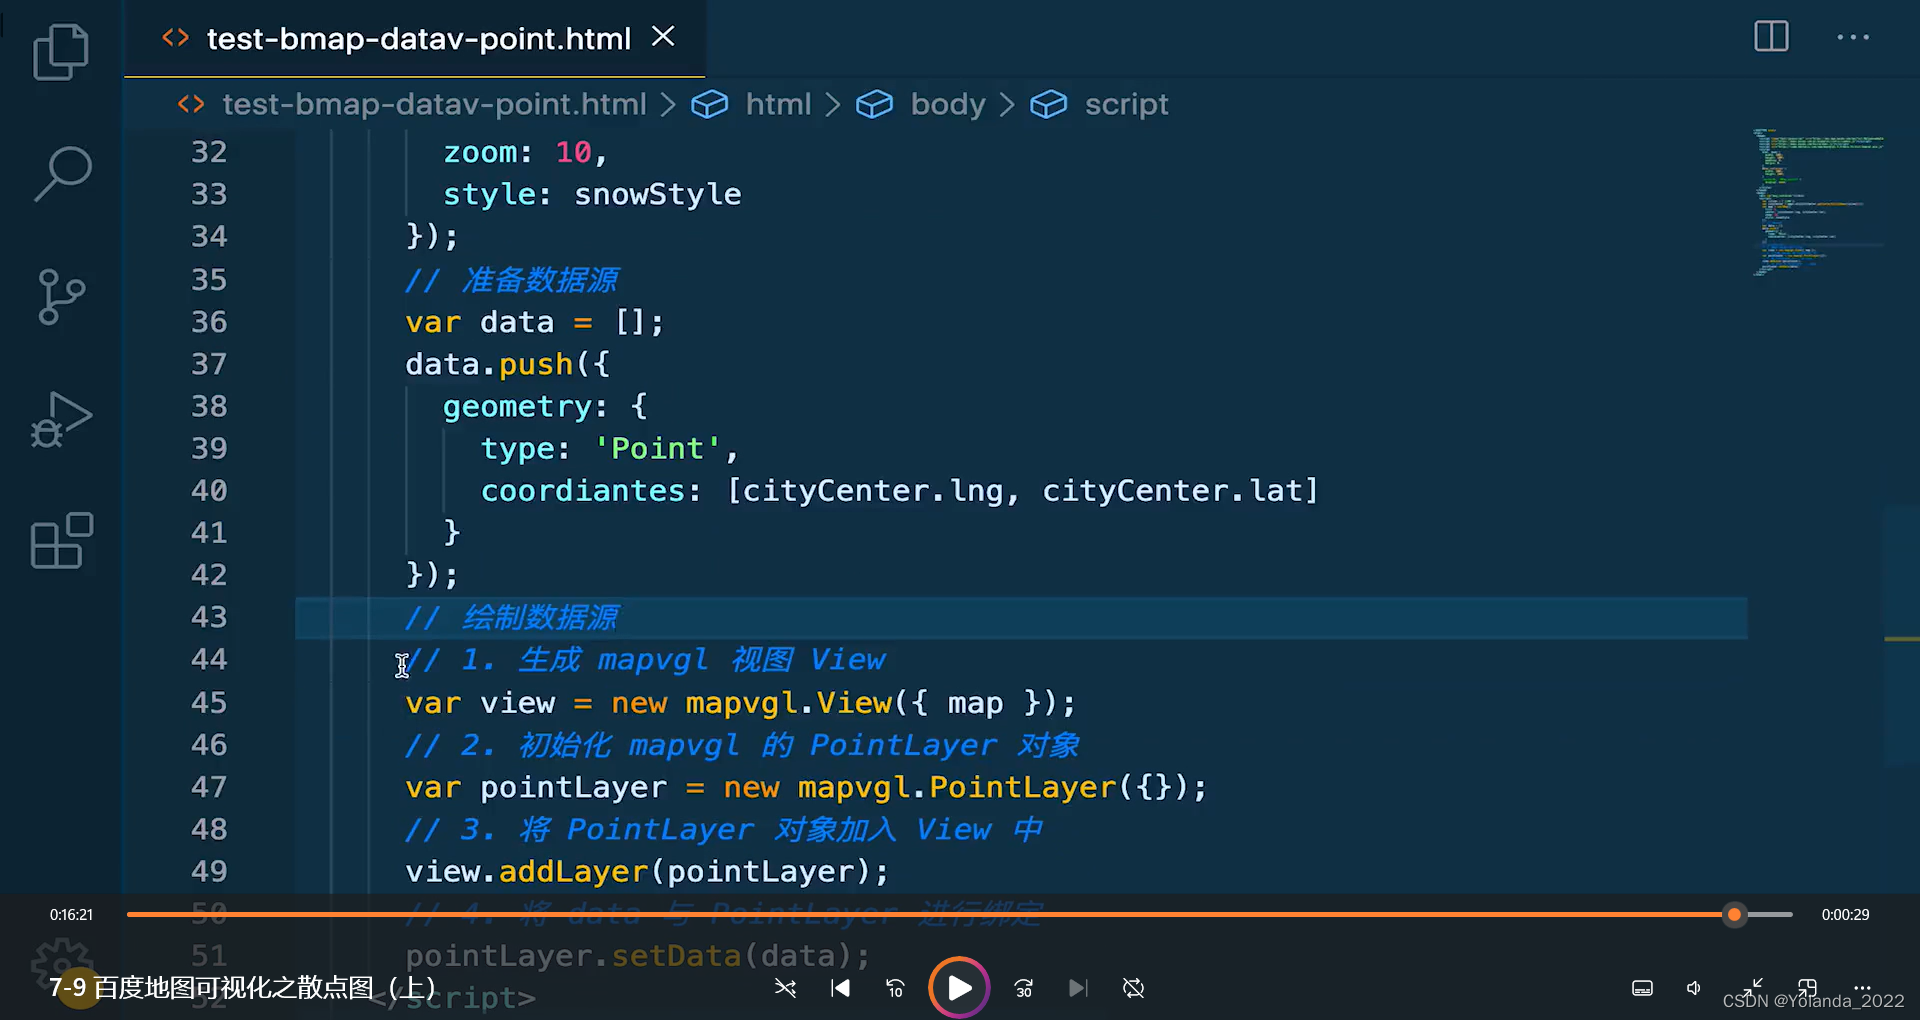Click the 'var pointLayer' declaration line
This screenshot has height=1020, width=1920.
pos(806,787)
